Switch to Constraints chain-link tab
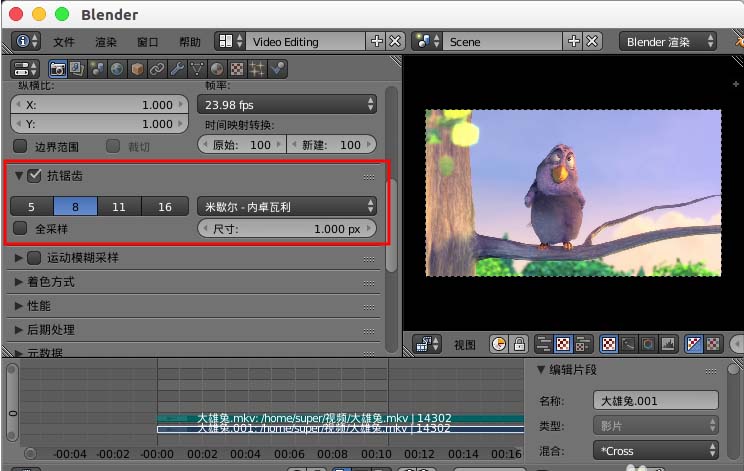 pos(157,69)
